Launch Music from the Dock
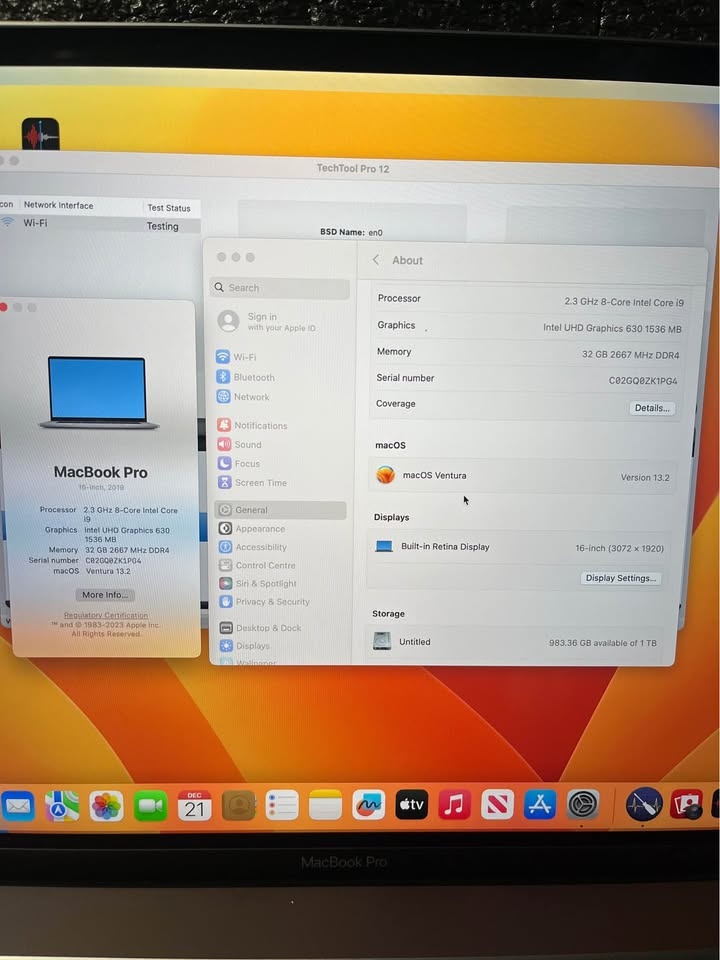Viewport: 720px width, 960px height. point(454,804)
